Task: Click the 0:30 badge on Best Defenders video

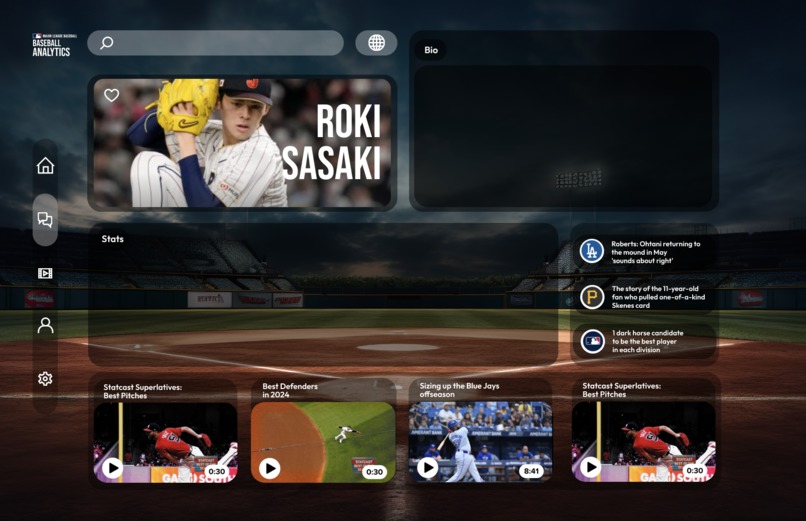Action: pyautogui.click(x=374, y=472)
